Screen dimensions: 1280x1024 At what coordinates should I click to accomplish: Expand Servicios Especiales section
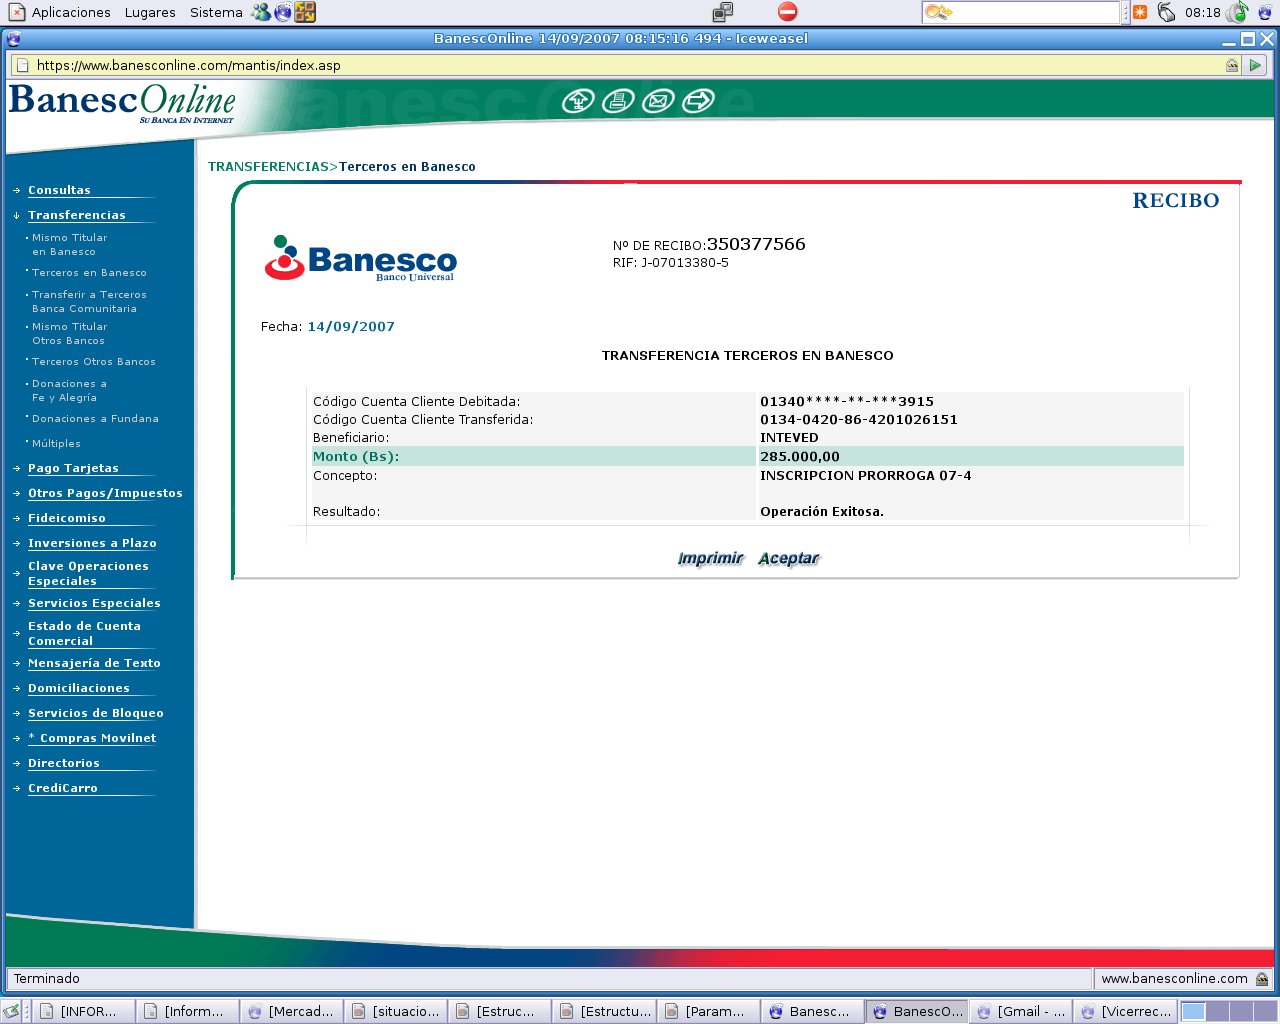point(94,603)
